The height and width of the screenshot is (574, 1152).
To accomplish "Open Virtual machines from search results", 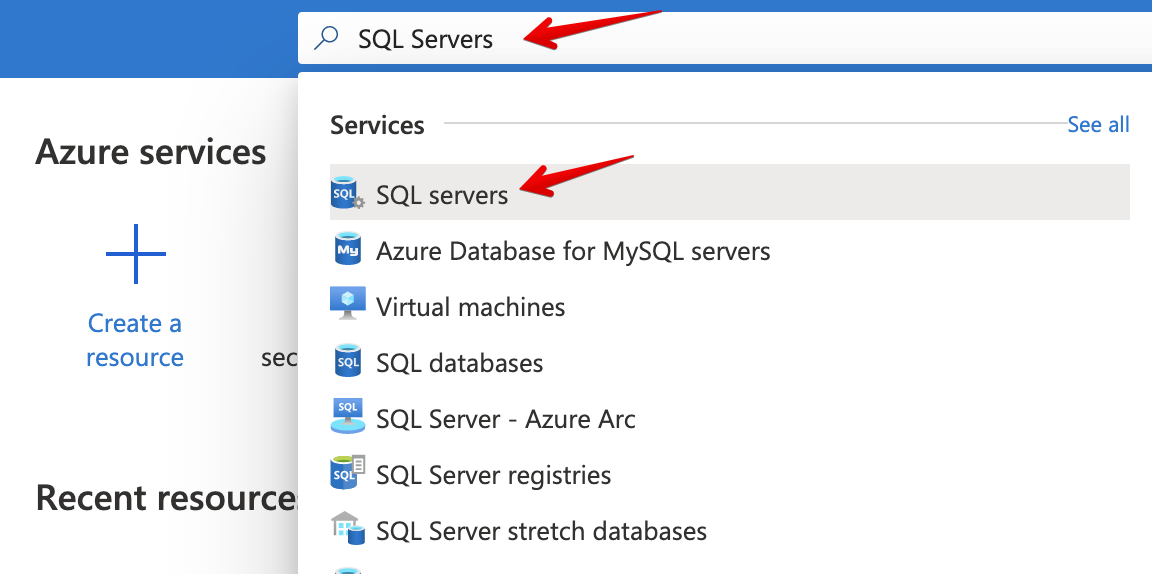I will click(x=470, y=306).
